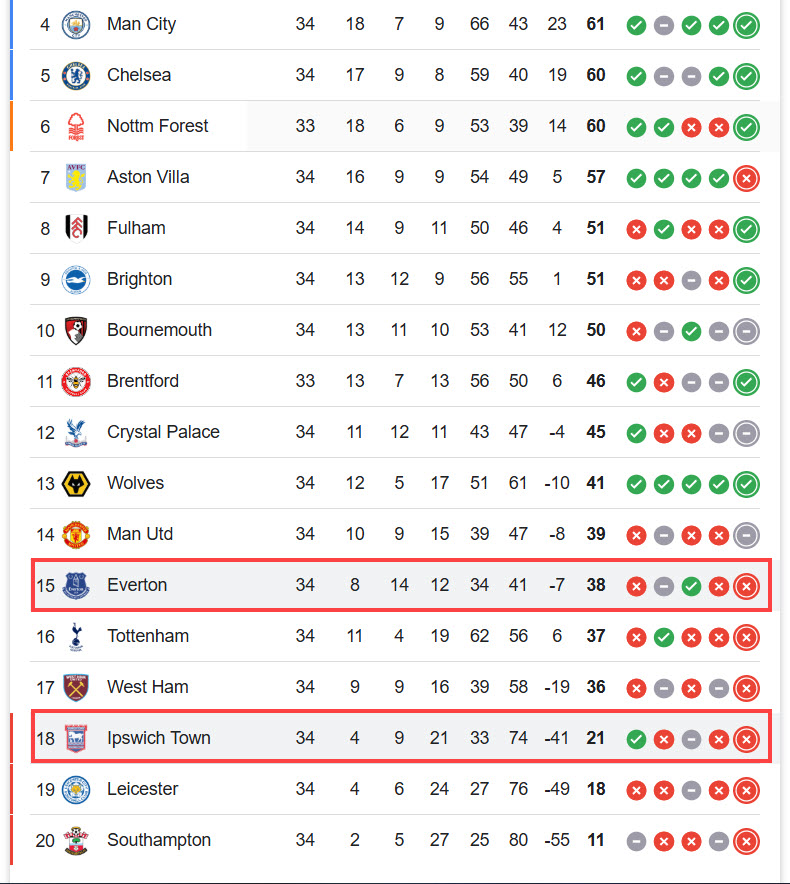Viewport: 790px width, 884px height.
Task: Open the Brighton team link
Action: point(140,279)
